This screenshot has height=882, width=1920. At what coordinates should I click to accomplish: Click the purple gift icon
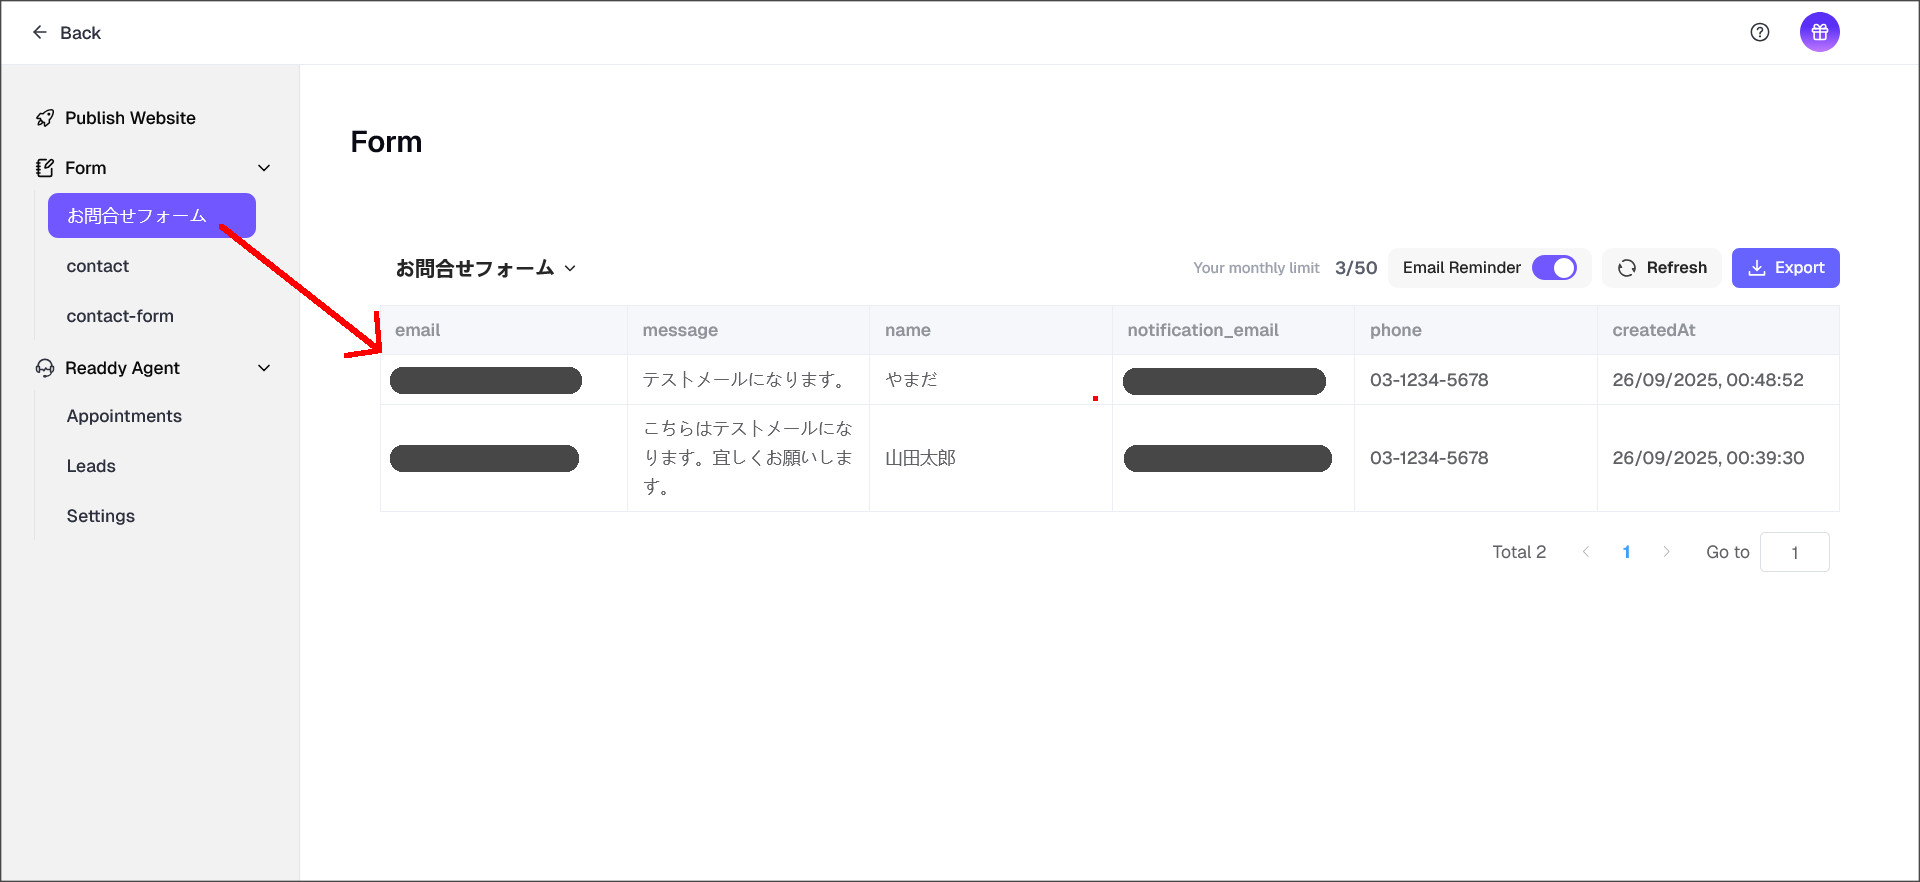pos(1819,32)
